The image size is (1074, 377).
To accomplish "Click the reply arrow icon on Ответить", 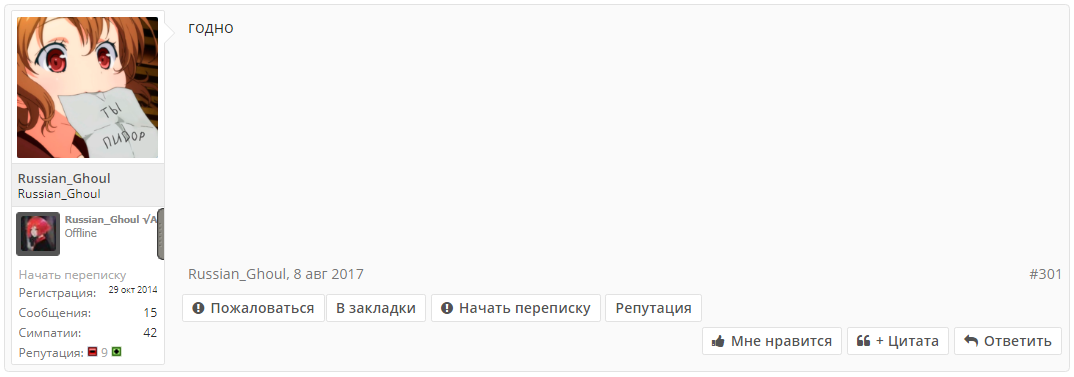I will coord(971,341).
